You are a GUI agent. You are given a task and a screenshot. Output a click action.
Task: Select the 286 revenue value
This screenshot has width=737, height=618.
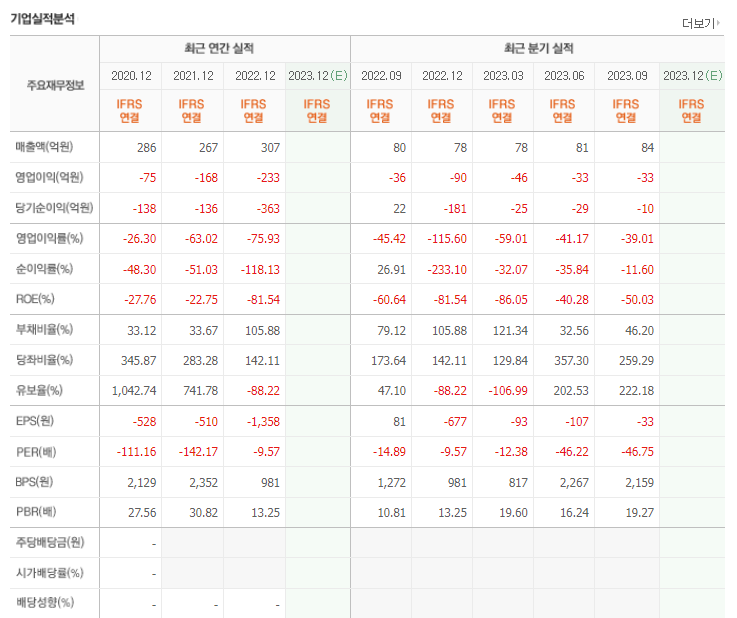pos(146,148)
